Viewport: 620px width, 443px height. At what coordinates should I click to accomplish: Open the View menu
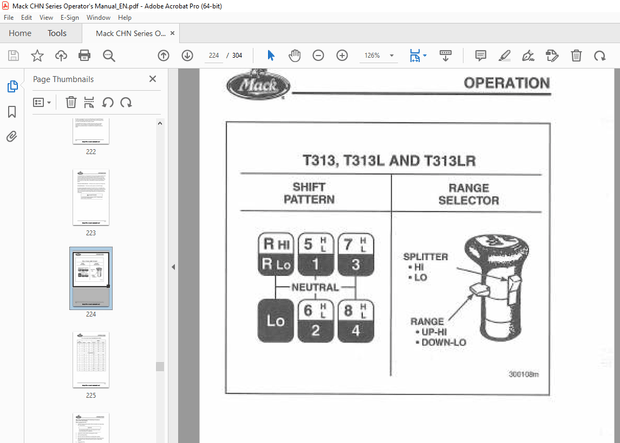tap(46, 17)
